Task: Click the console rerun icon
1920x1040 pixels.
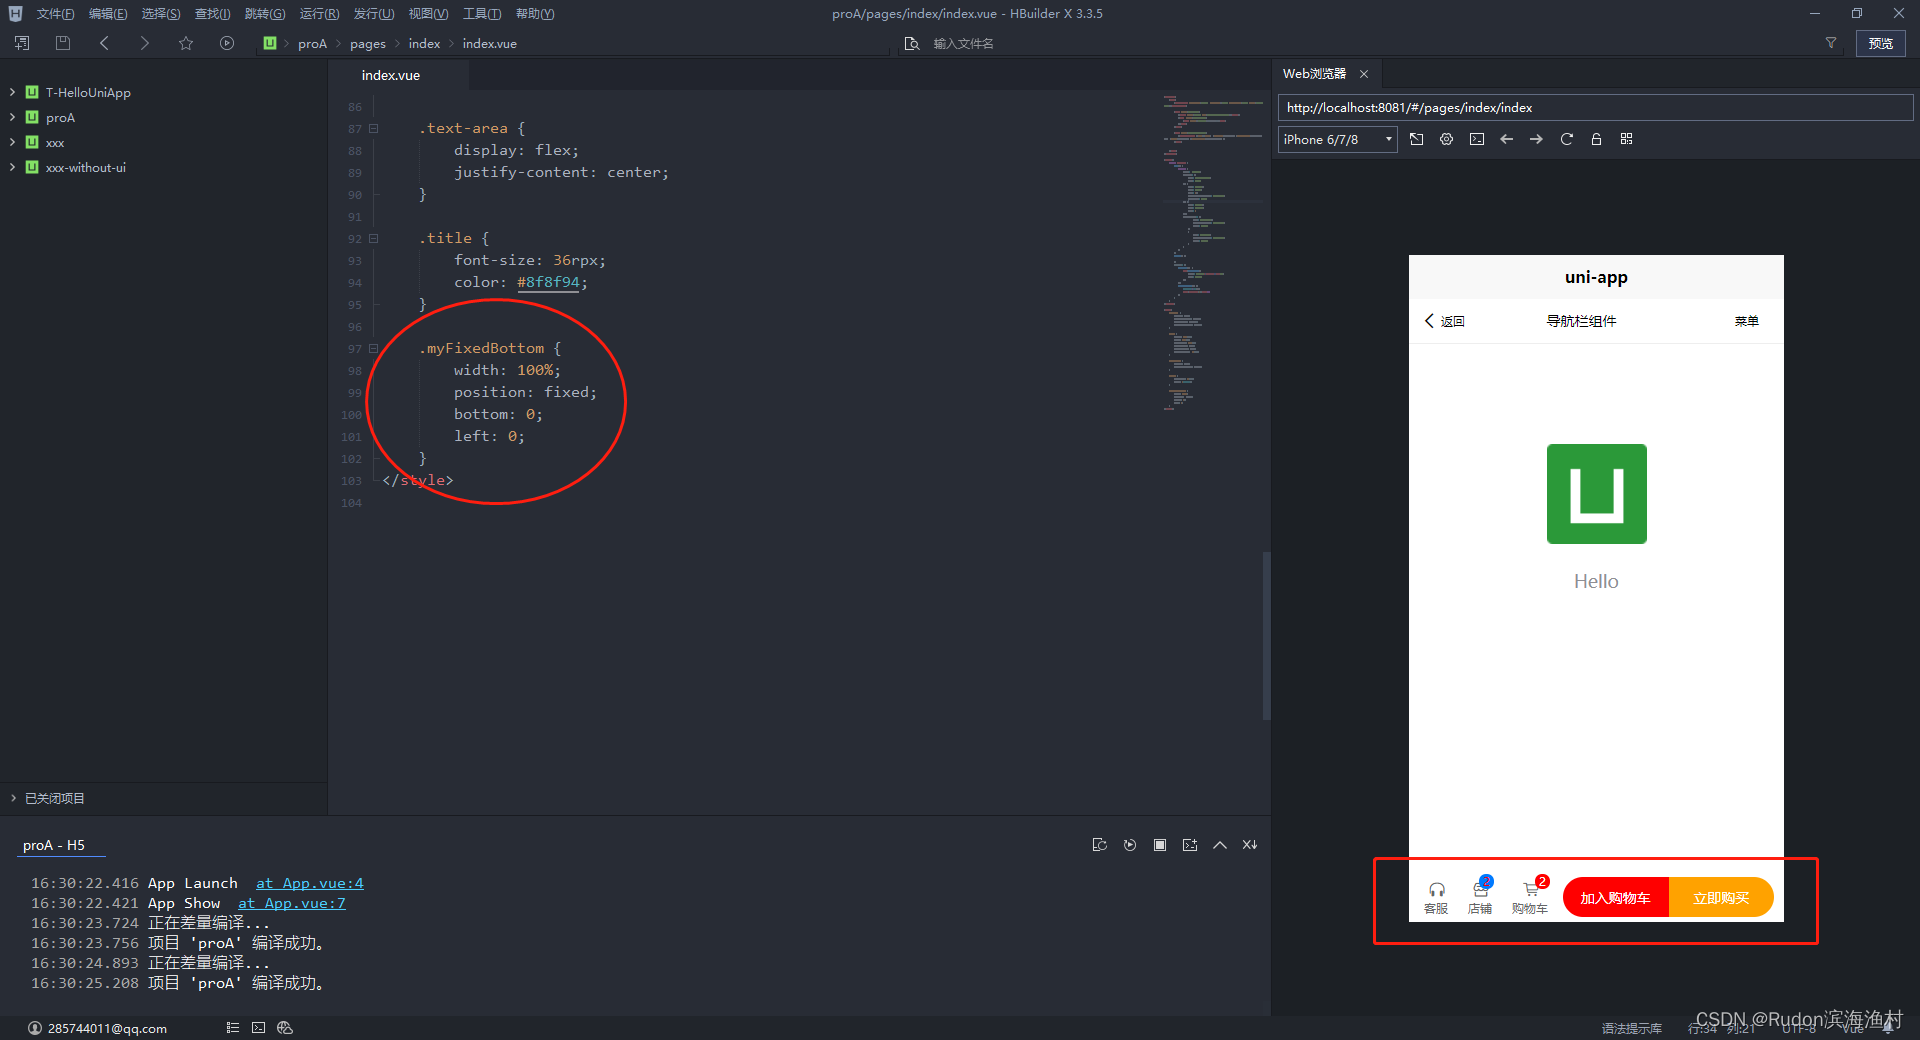Action: tap(1129, 845)
